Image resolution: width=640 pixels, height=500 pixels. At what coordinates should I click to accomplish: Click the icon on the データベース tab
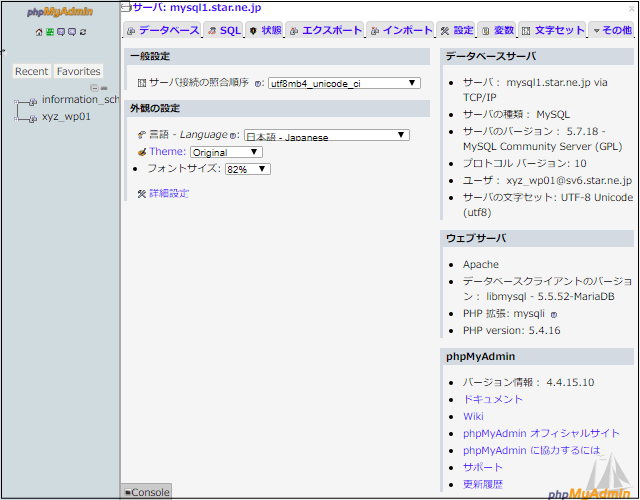(x=131, y=31)
